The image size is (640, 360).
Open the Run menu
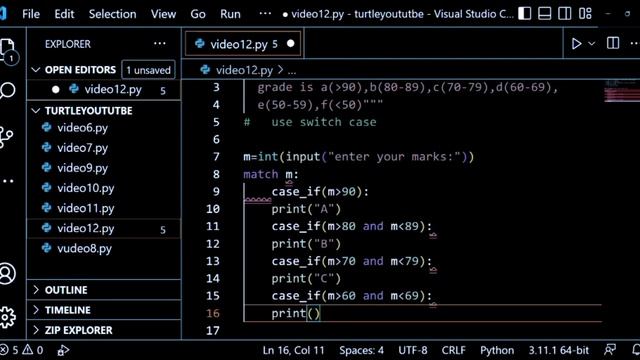230,14
